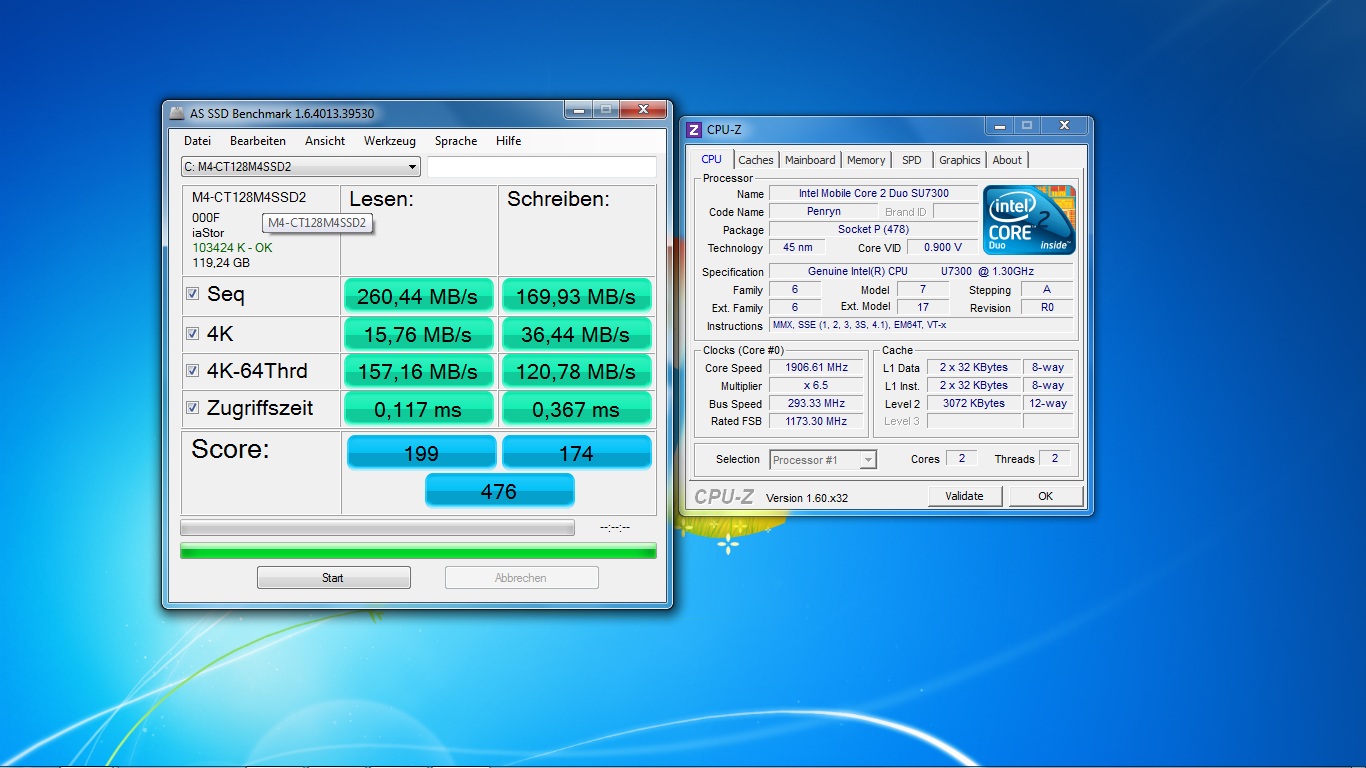
Task: Click the 119,24 GB capacity text
Action: point(221,263)
